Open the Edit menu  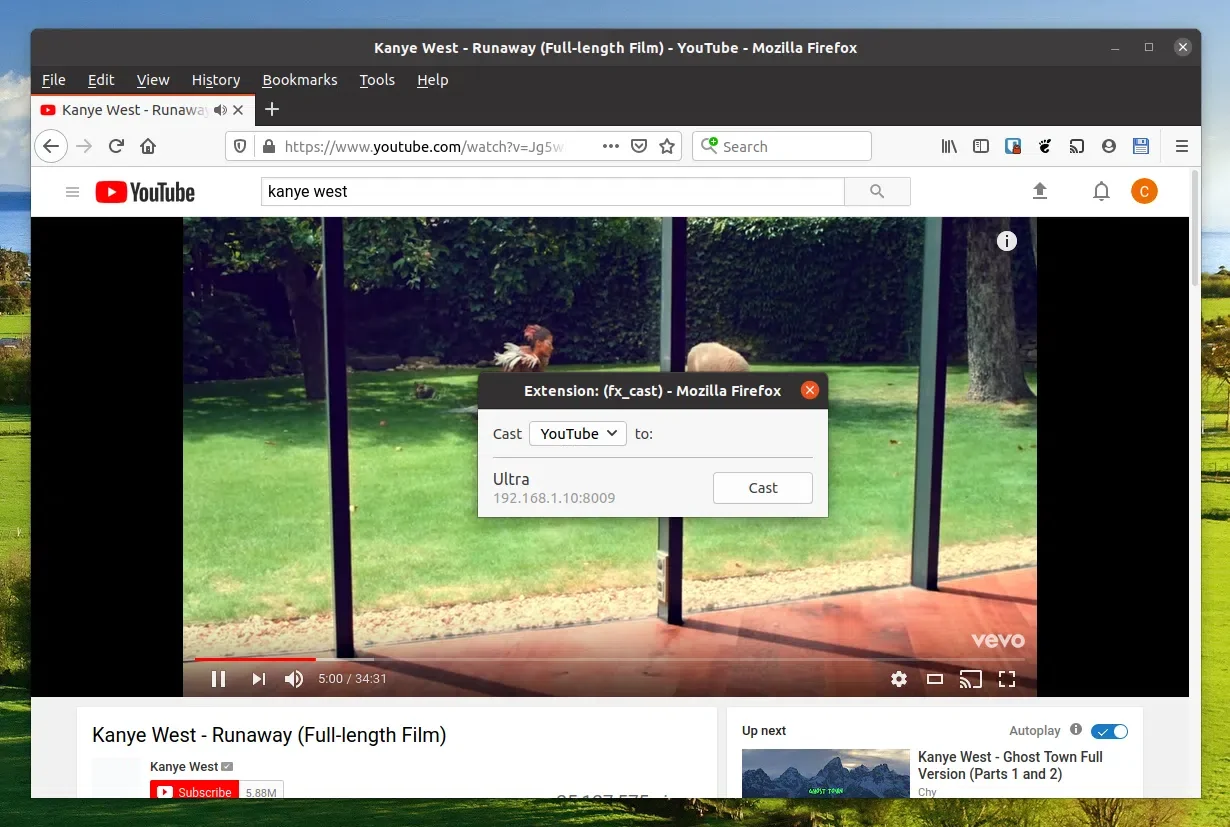point(101,80)
